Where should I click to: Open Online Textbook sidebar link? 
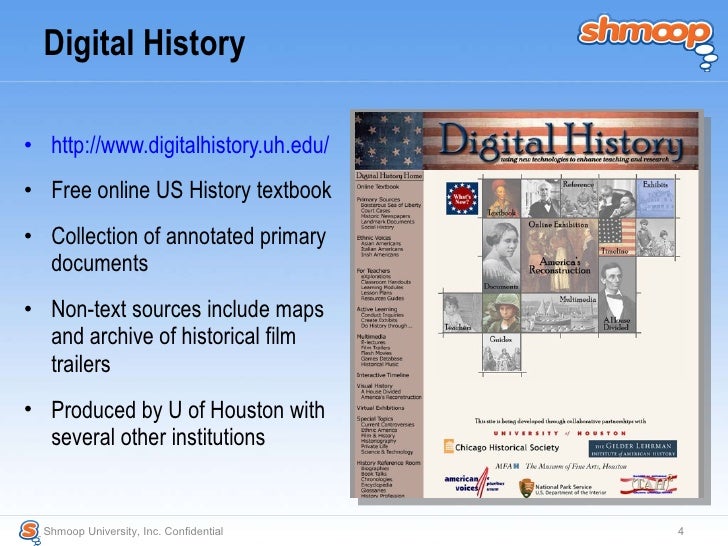377,187
